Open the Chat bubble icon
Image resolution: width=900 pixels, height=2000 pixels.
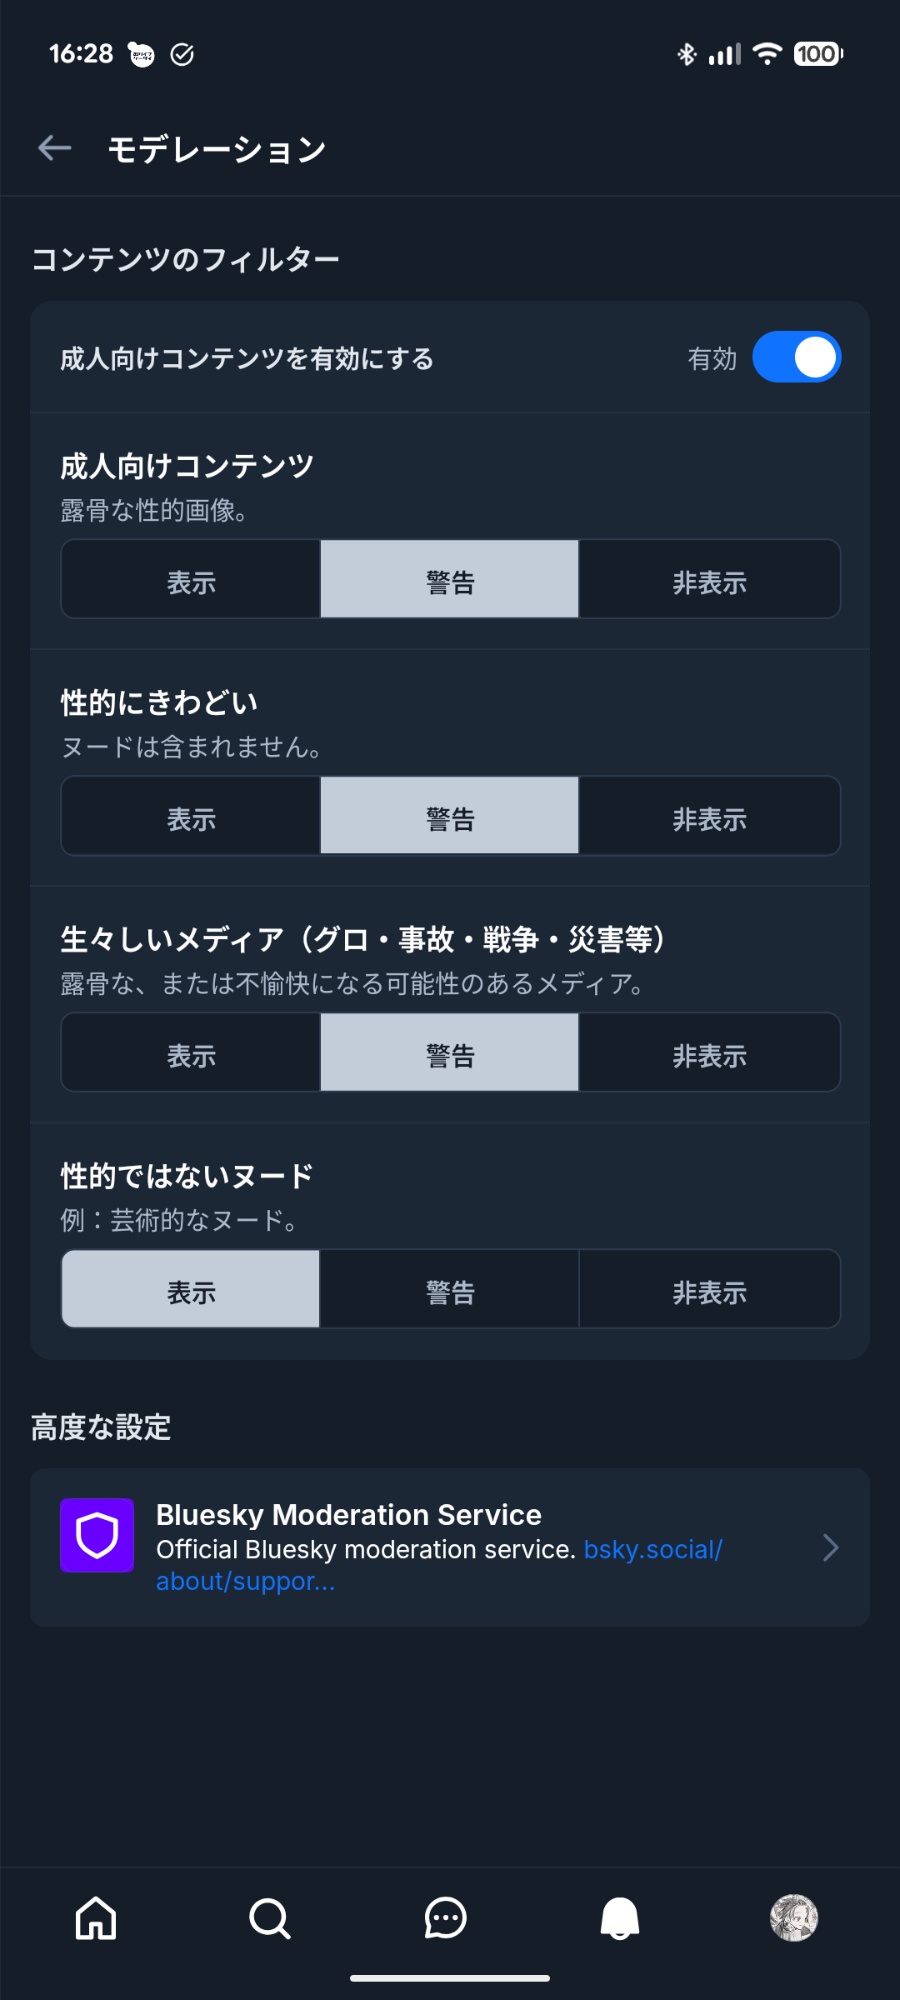(x=445, y=1918)
